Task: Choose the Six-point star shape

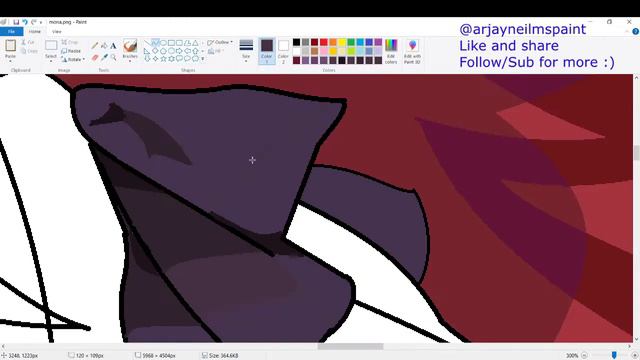Action: coord(171,59)
